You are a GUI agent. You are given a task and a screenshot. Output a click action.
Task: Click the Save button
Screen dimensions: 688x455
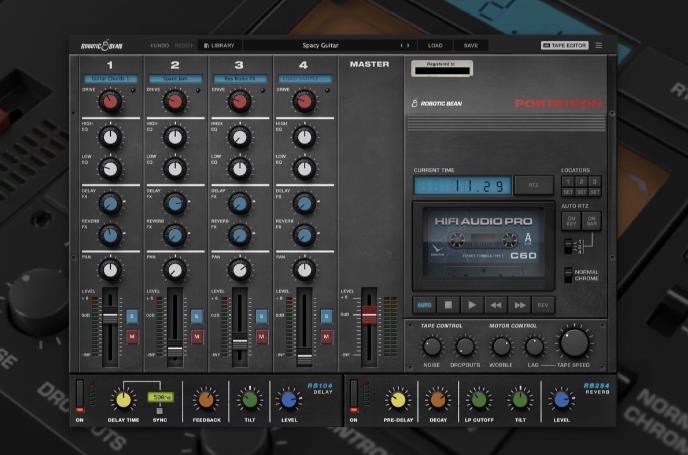tap(470, 45)
